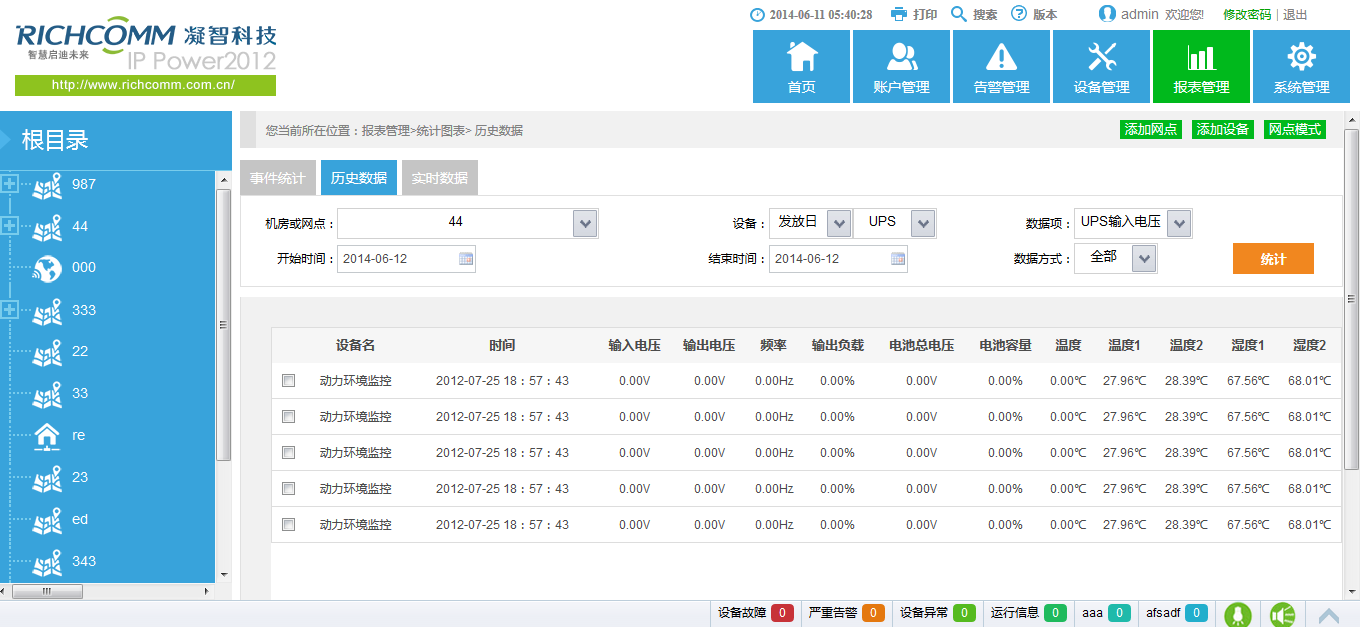Select the map icon of node 343
Screen dimensions: 1360x627
tap(47, 563)
